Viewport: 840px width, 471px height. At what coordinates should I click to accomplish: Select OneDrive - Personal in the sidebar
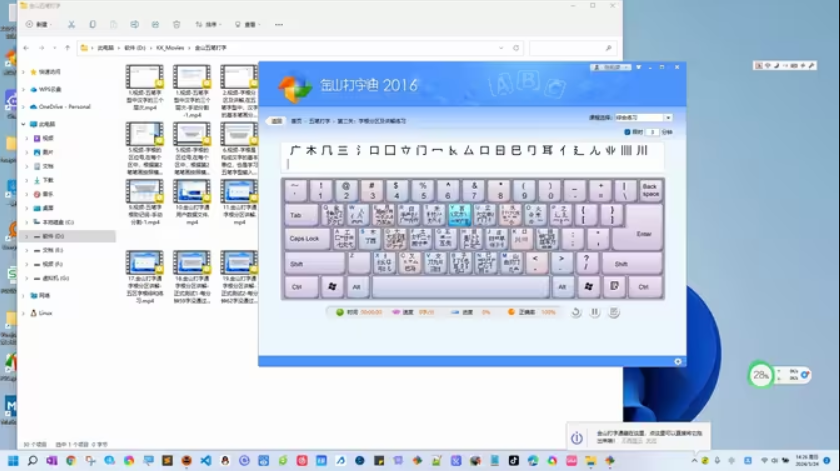64,107
